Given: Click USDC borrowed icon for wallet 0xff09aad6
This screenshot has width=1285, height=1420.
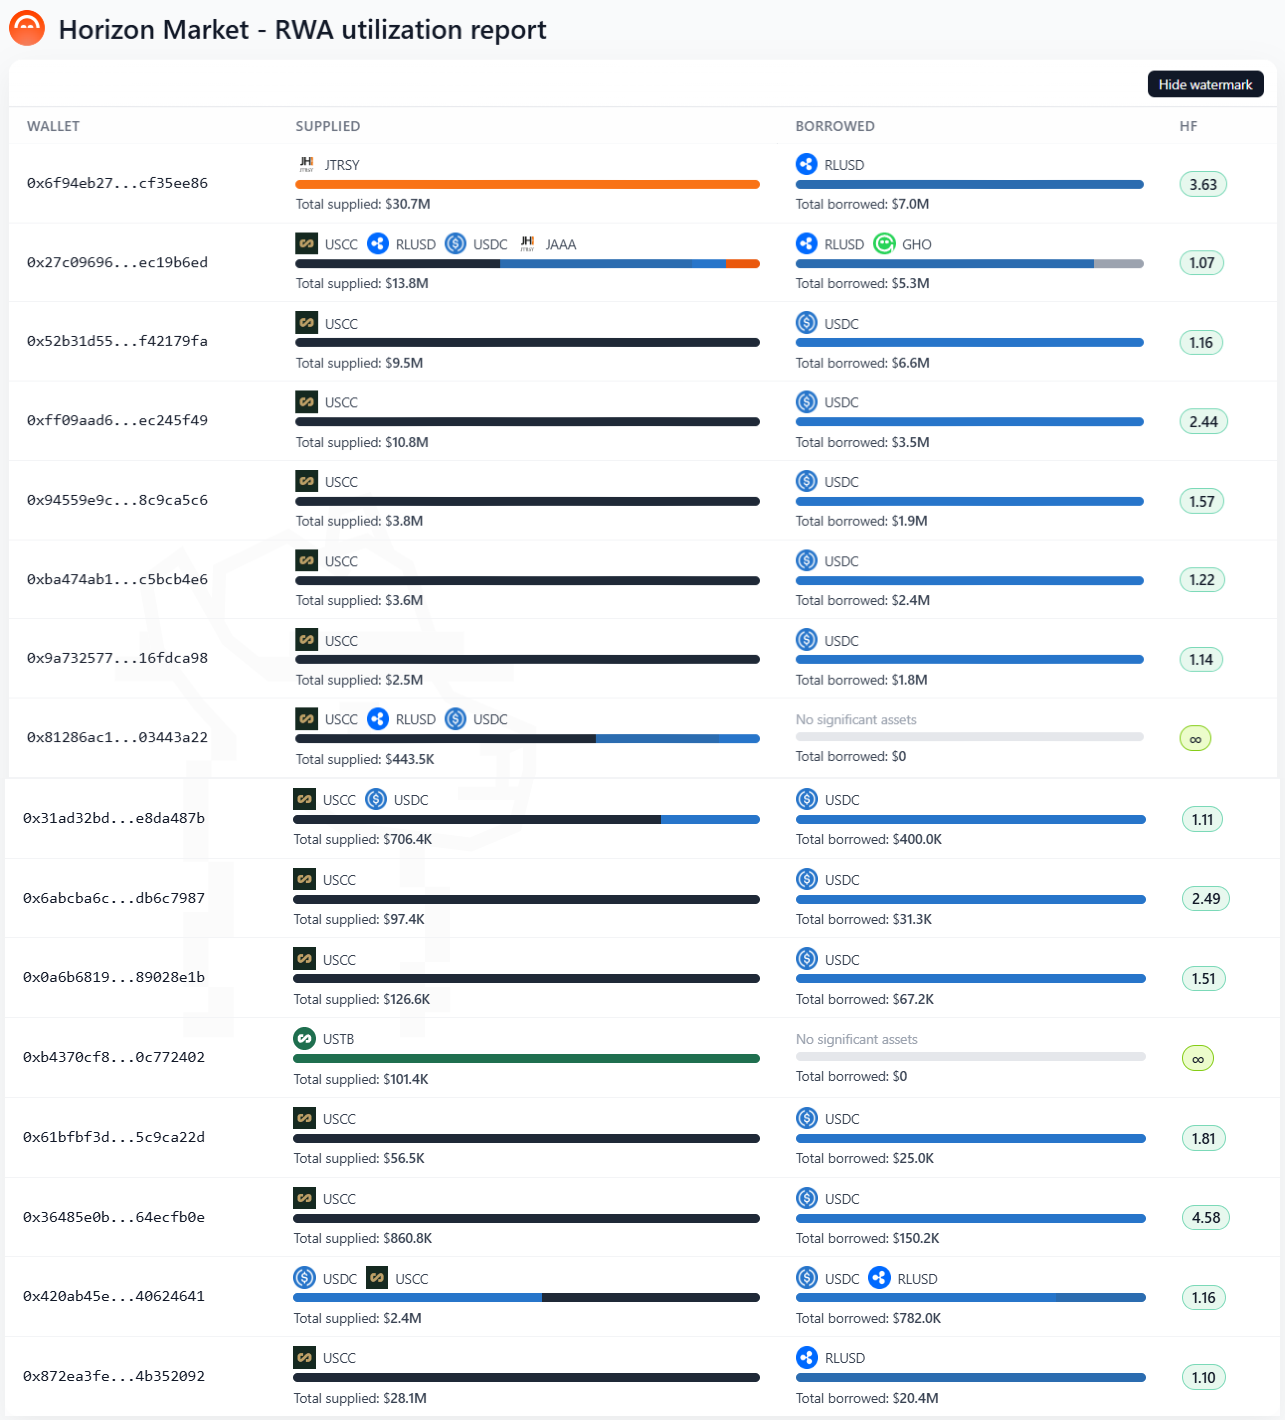Looking at the screenshot, I should click(807, 402).
